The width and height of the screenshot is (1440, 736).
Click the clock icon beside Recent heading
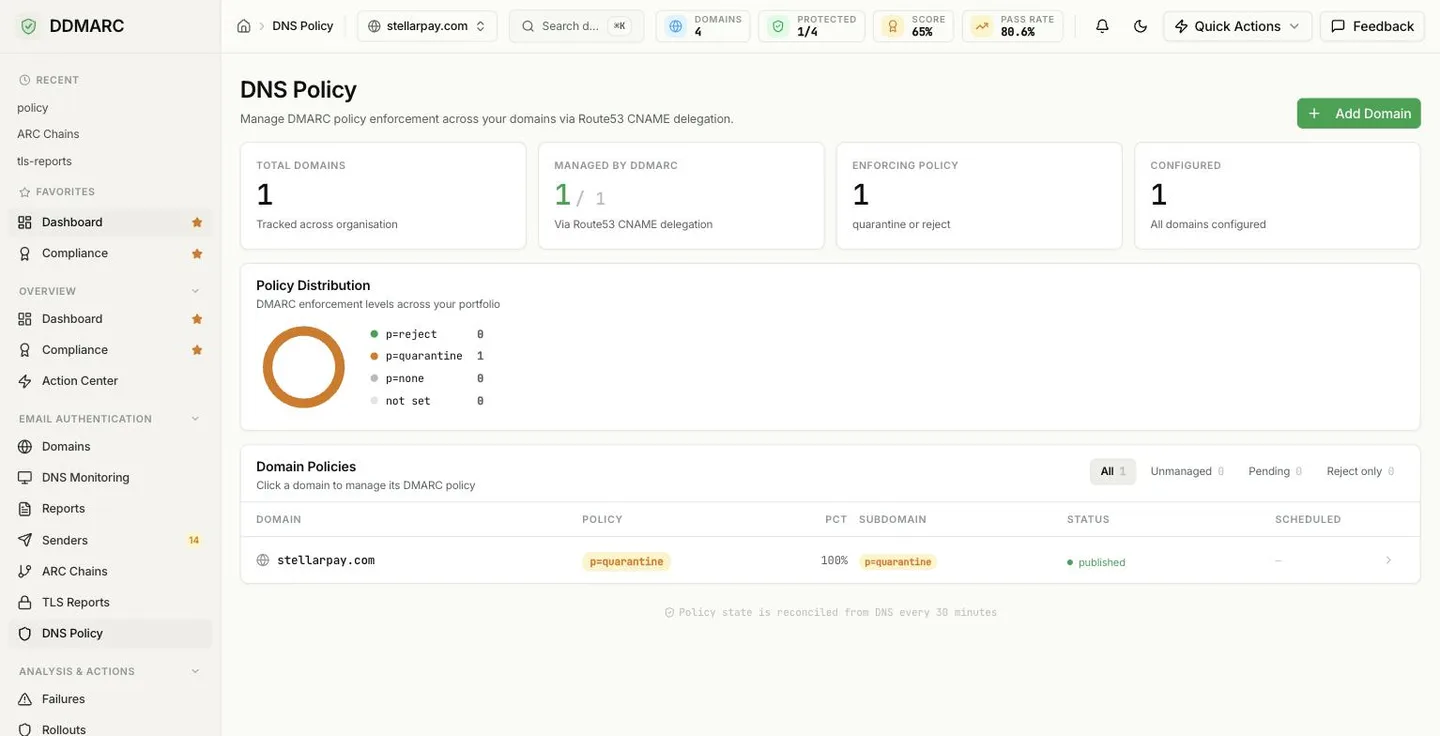25,80
